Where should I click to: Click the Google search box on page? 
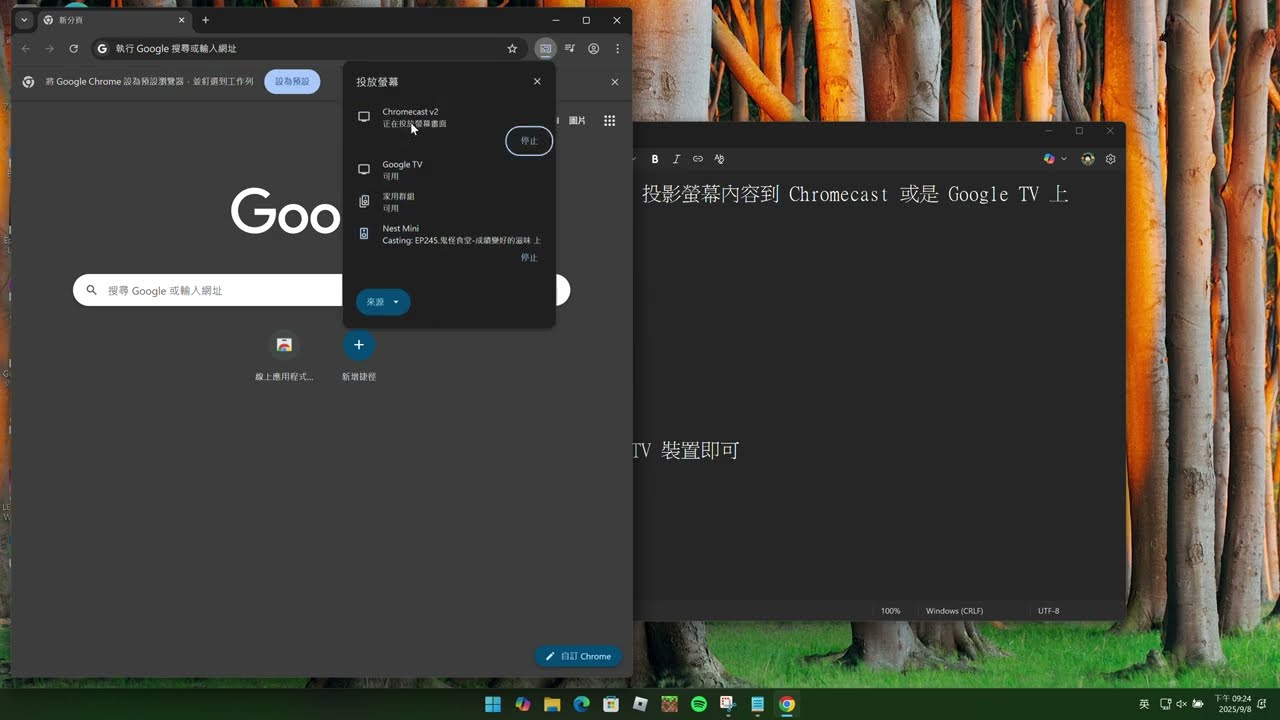coord(321,290)
